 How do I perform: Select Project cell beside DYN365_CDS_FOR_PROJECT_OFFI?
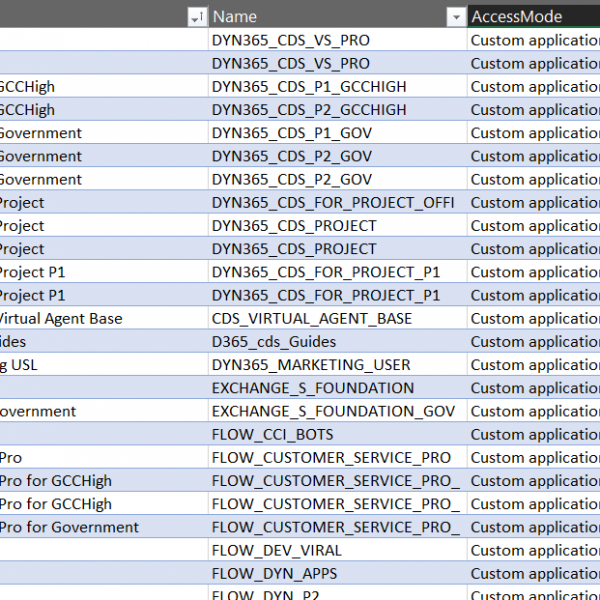tap(104, 202)
